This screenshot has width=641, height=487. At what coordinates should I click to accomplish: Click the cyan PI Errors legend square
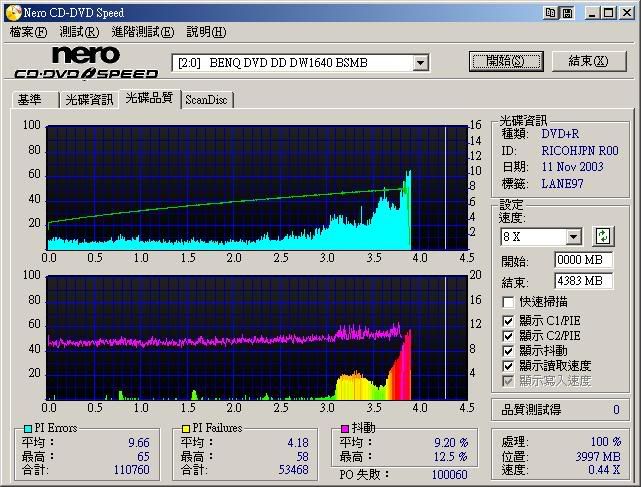(x=27, y=429)
